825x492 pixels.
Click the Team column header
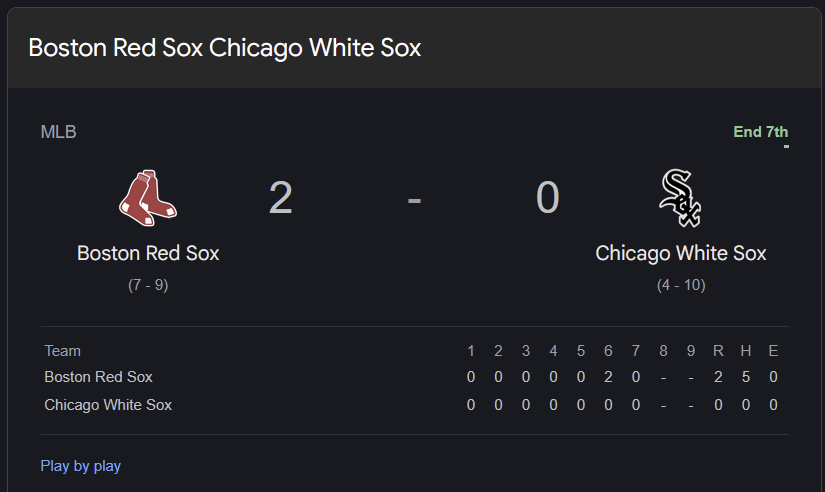[63, 351]
